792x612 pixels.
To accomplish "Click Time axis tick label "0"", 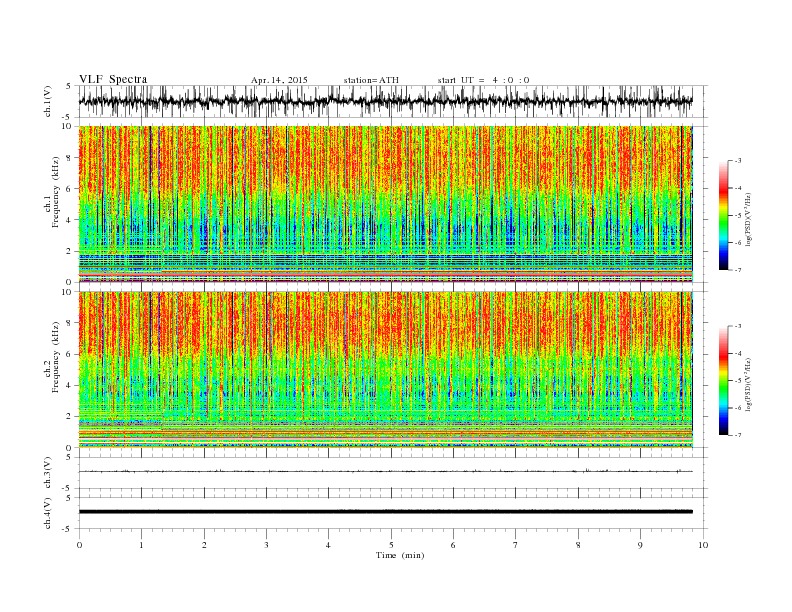I will (79, 545).
